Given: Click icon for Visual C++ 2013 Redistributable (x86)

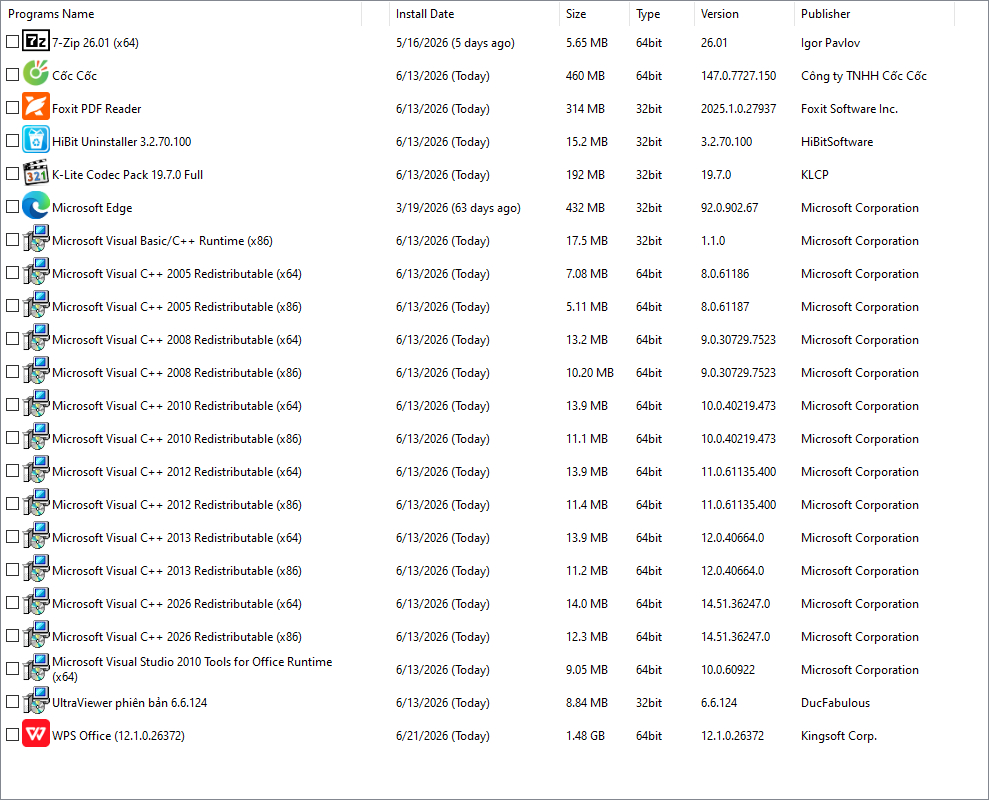Looking at the screenshot, I should click(36, 569).
